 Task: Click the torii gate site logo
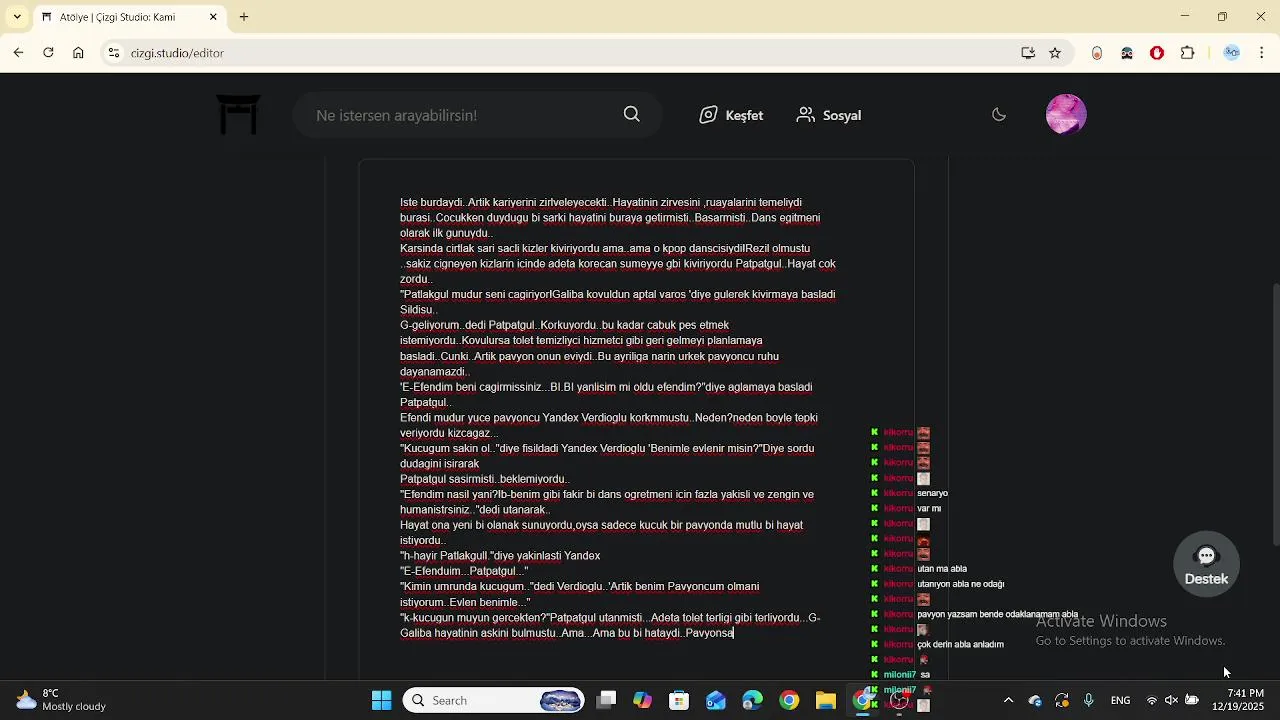point(238,115)
